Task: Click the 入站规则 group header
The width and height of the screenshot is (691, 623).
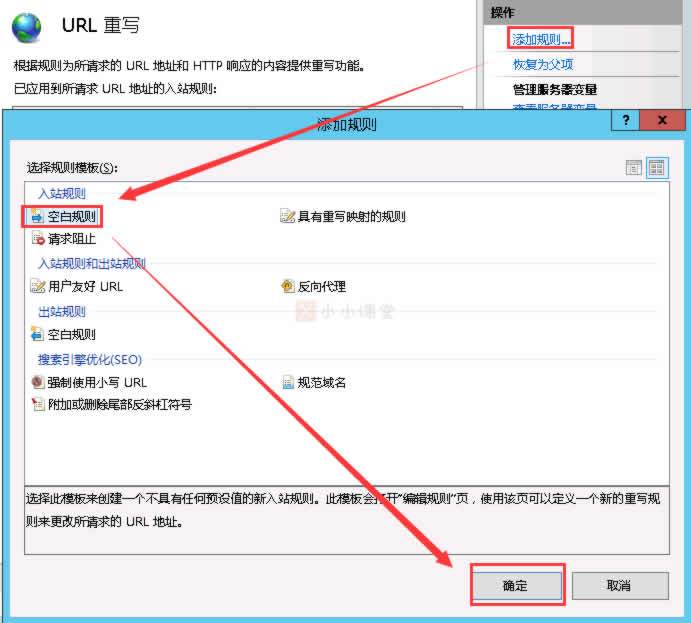Action: [62, 193]
